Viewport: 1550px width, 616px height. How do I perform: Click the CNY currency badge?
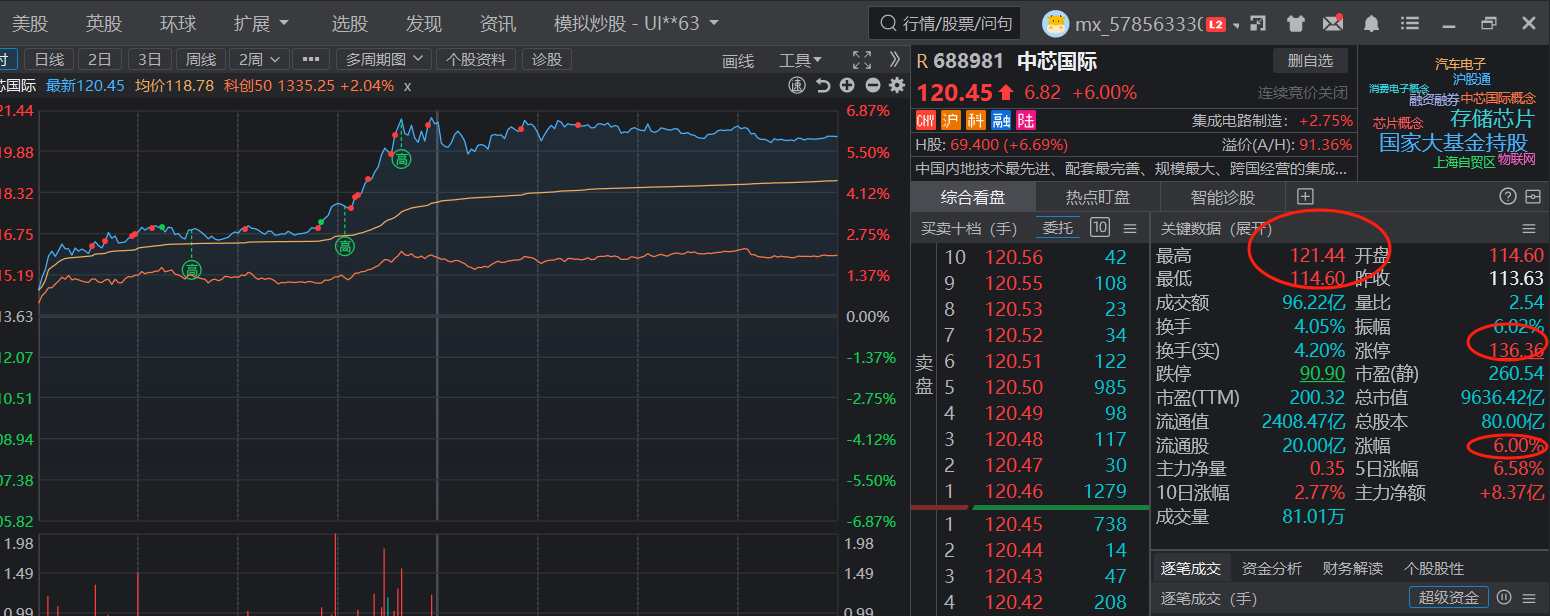pyautogui.click(x=926, y=120)
